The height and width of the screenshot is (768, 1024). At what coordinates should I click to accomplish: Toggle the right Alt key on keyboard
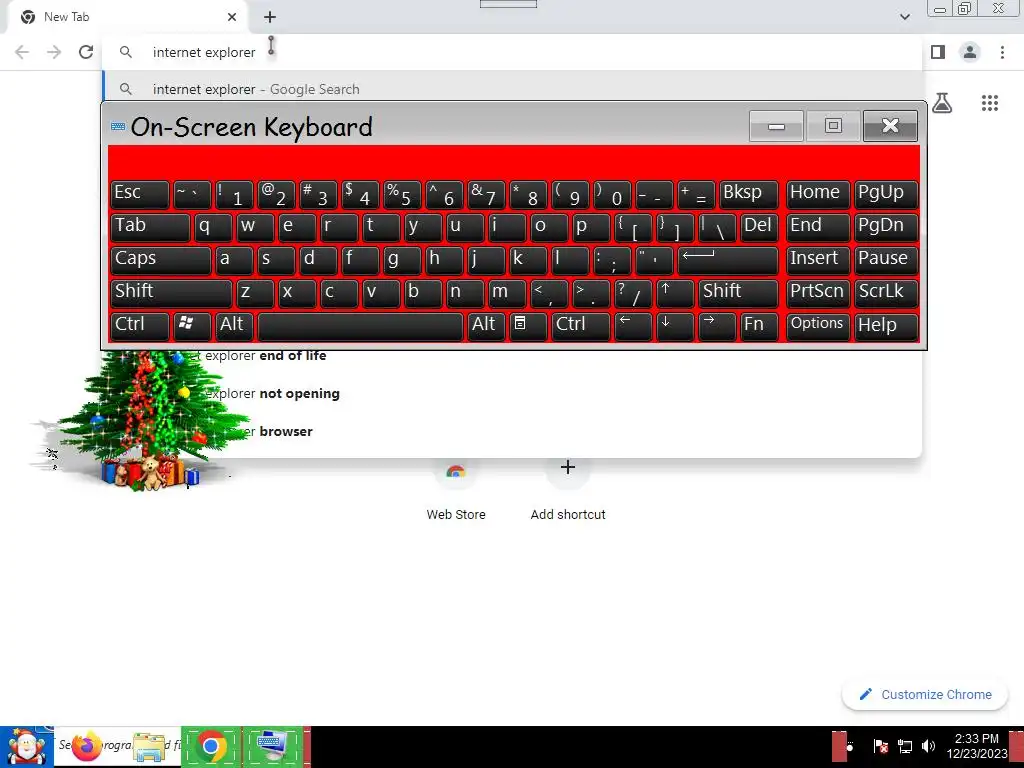pos(486,326)
